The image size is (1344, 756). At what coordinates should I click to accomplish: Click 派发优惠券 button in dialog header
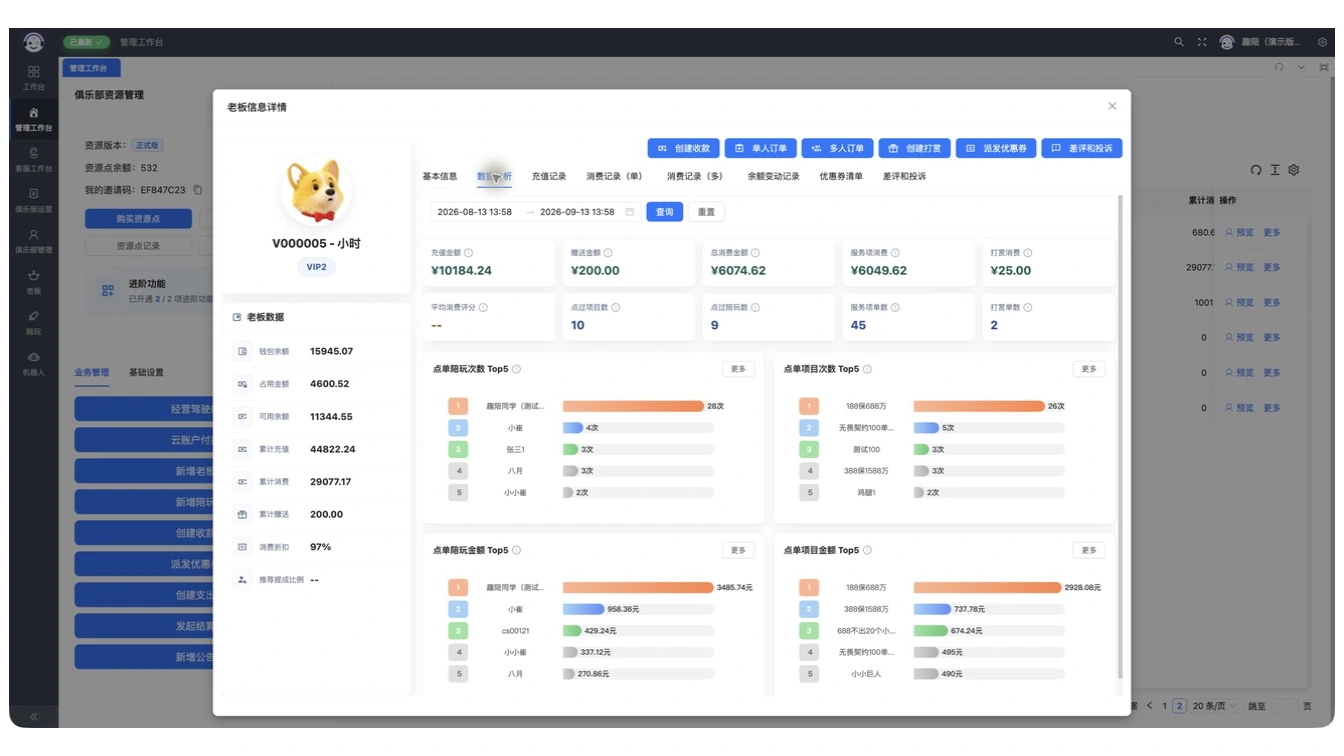(x=995, y=148)
